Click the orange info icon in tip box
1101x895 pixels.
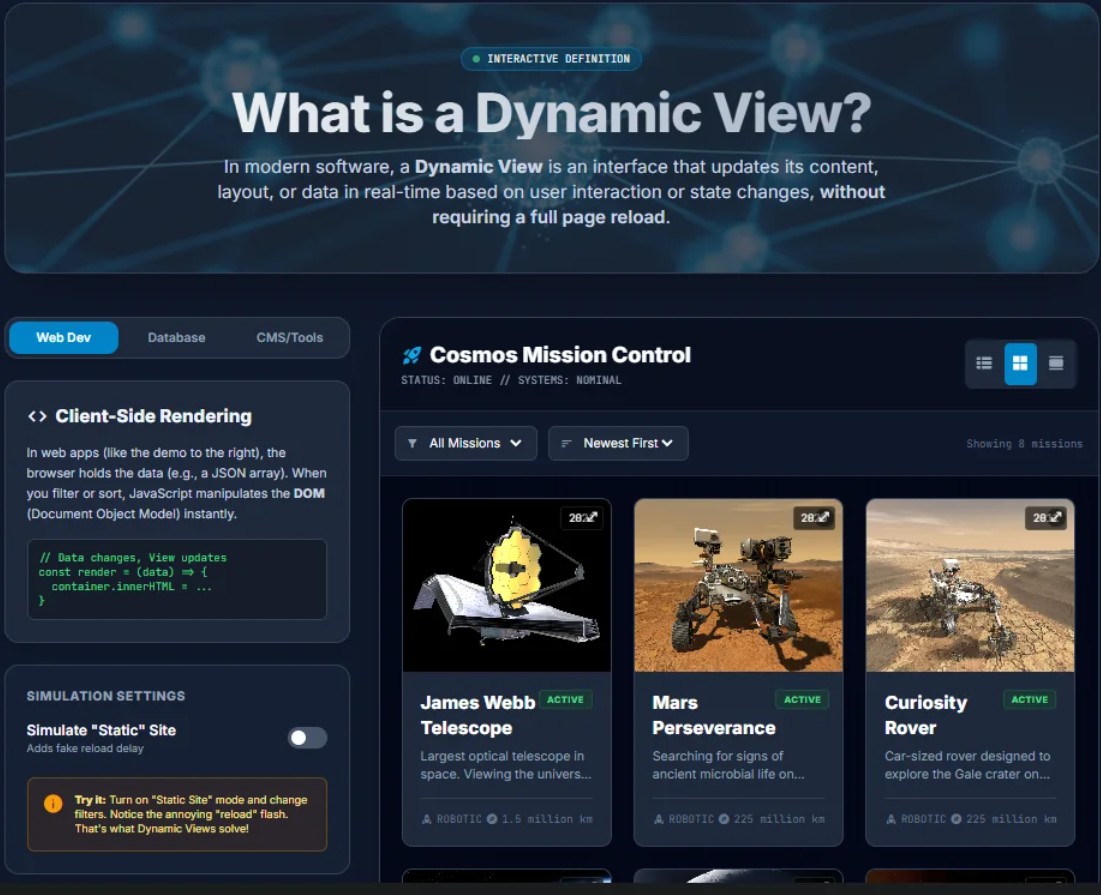pyautogui.click(x=53, y=803)
